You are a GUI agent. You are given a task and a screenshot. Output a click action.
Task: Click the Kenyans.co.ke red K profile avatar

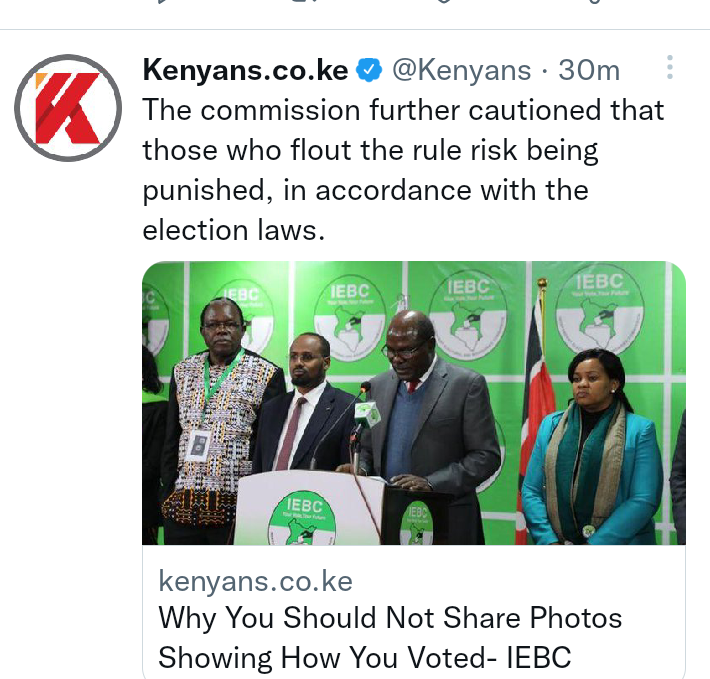[x=68, y=108]
